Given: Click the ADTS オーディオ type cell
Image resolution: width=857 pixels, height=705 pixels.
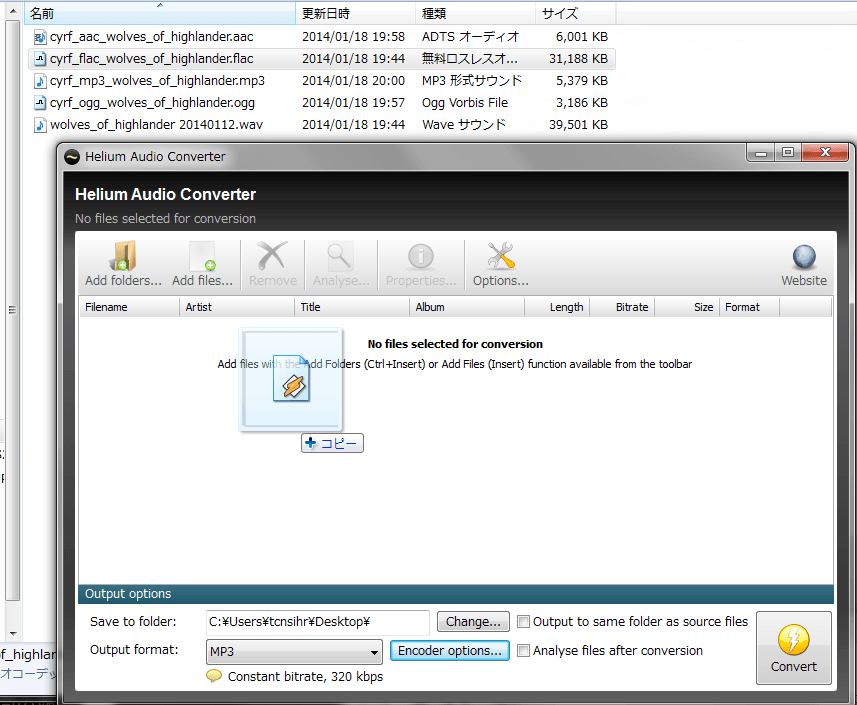Looking at the screenshot, I should click(470, 37).
